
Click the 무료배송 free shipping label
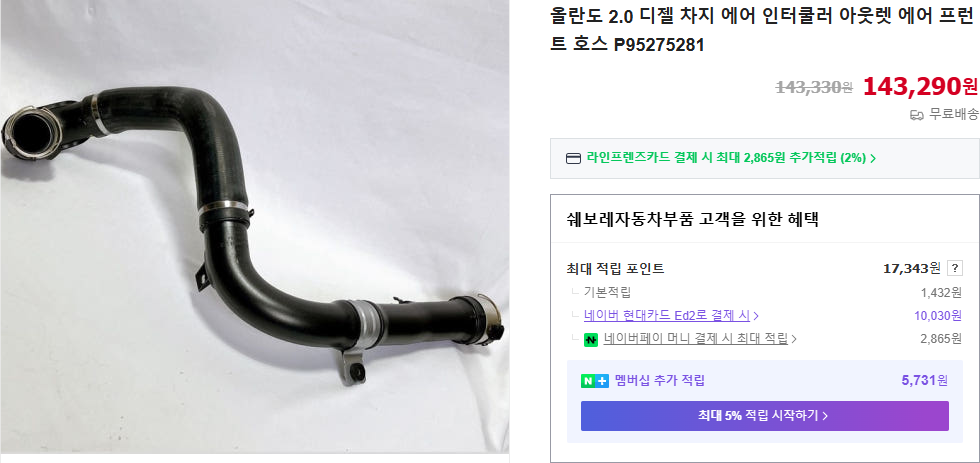coord(953,114)
